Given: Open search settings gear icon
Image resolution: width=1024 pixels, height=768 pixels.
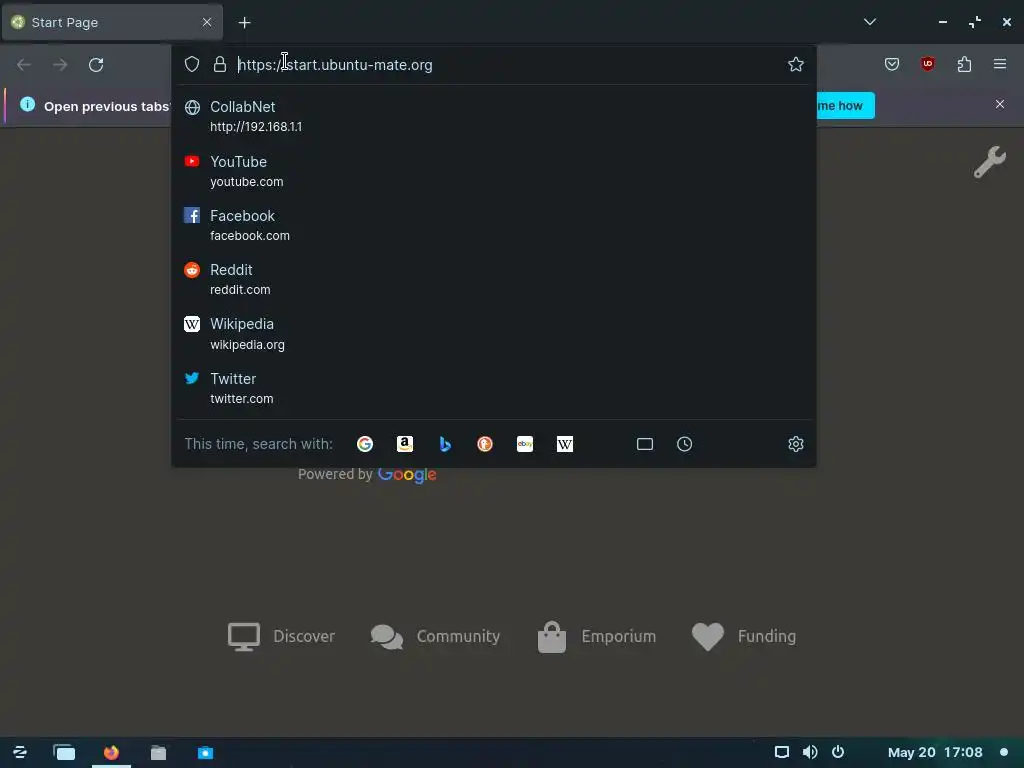Looking at the screenshot, I should (x=795, y=444).
